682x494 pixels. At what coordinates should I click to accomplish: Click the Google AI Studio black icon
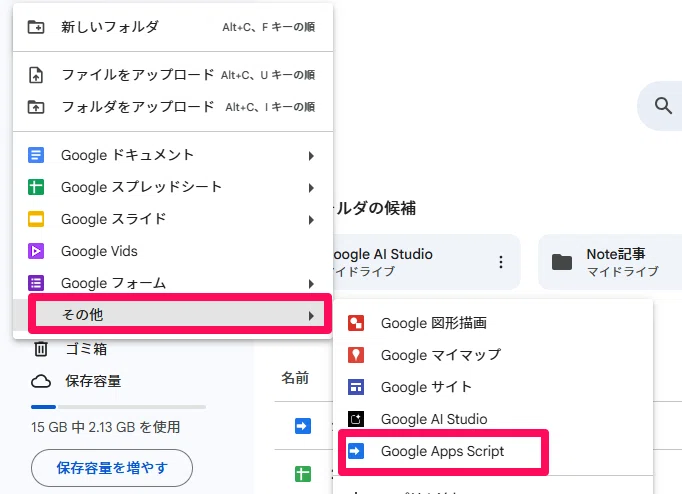click(356, 419)
